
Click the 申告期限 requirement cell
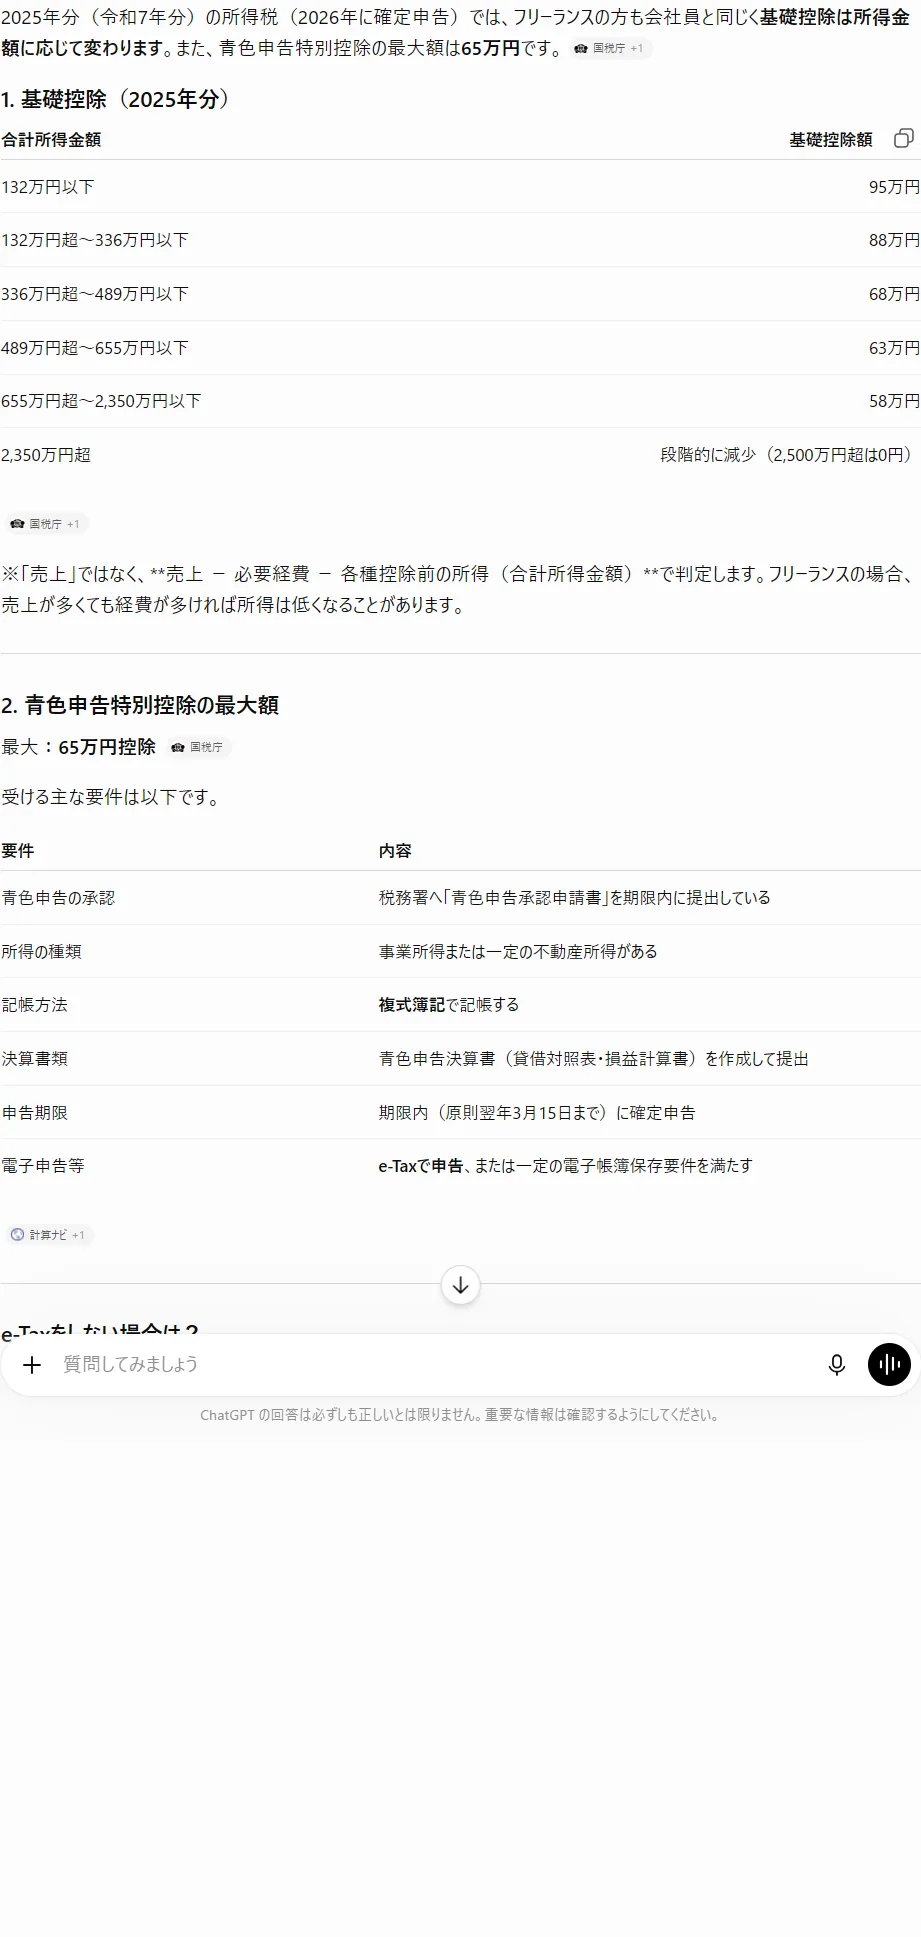click(35, 1113)
